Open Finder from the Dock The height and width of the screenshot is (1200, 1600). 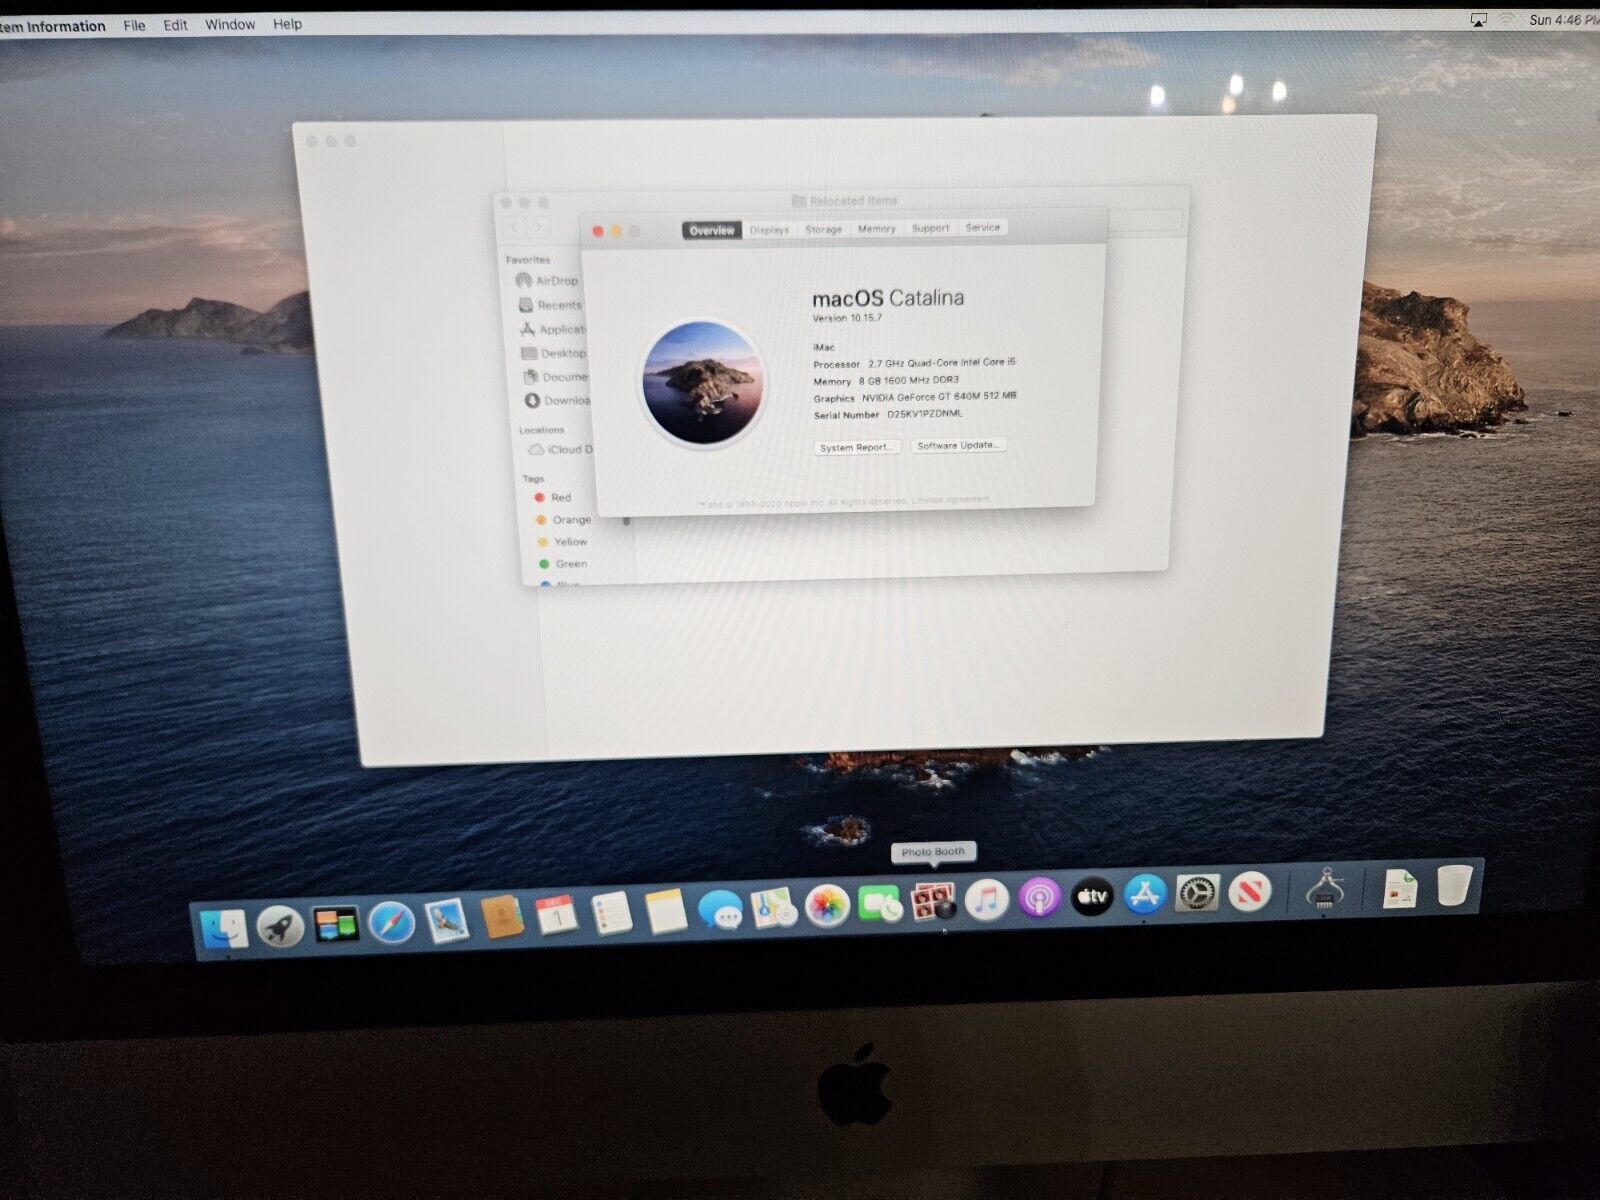[x=223, y=929]
